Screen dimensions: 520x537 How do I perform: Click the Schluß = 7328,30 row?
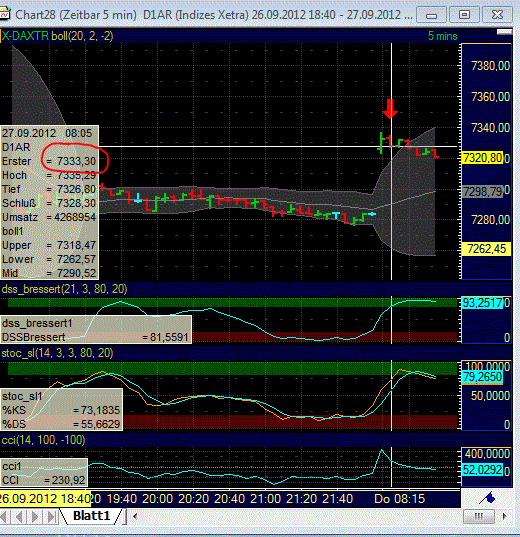[x=49, y=203]
